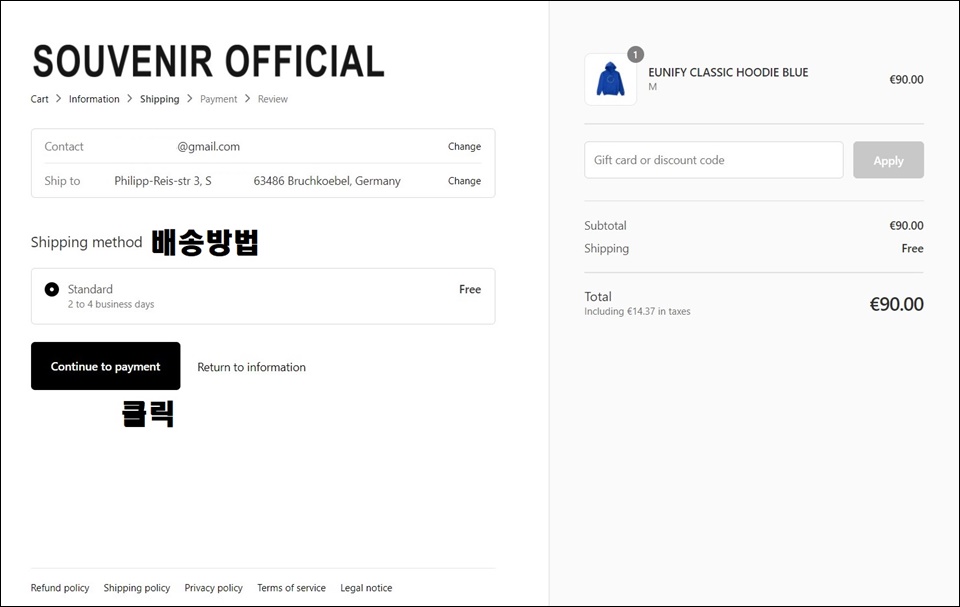Screen dimensions: 960x607
Task: Apply the discount code
Action: [888, 160]
